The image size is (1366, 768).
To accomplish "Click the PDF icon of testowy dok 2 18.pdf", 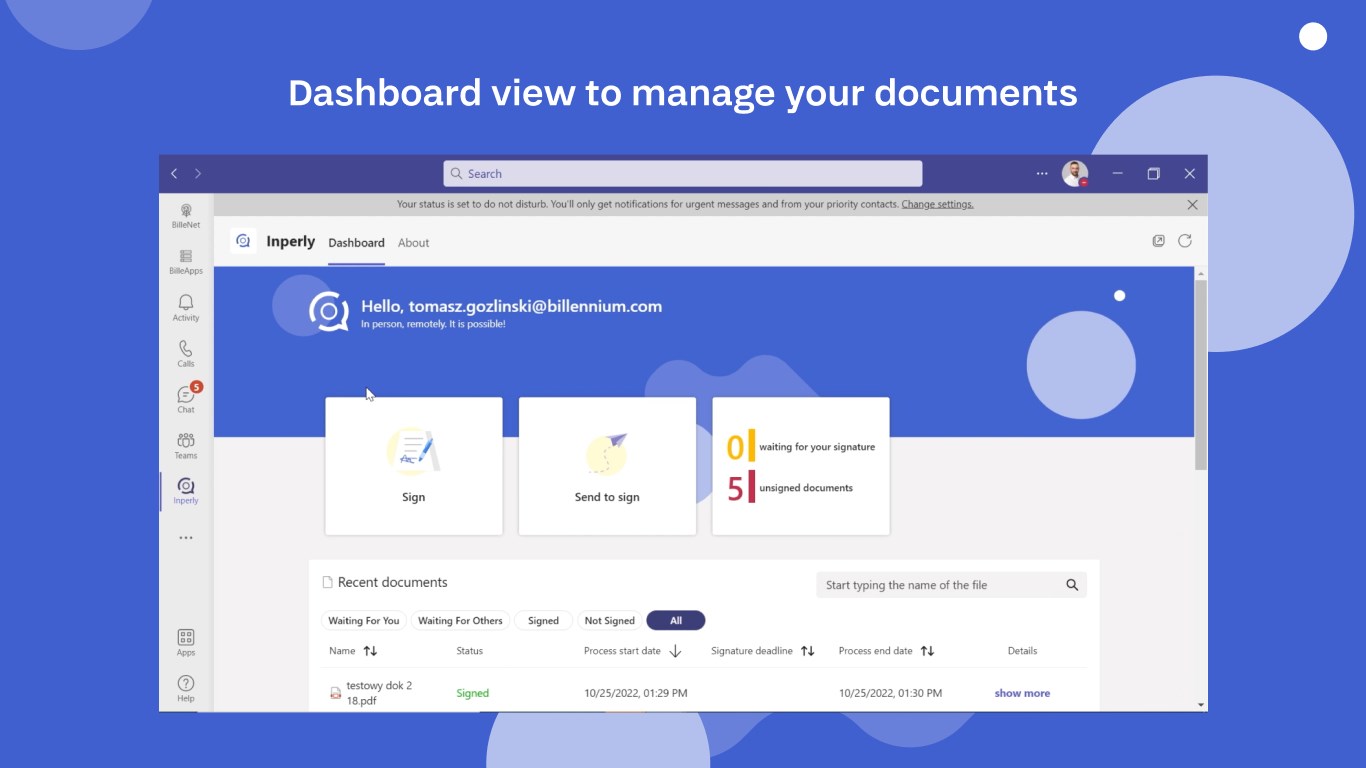I will pyautogui.click(x=336, y=693).
